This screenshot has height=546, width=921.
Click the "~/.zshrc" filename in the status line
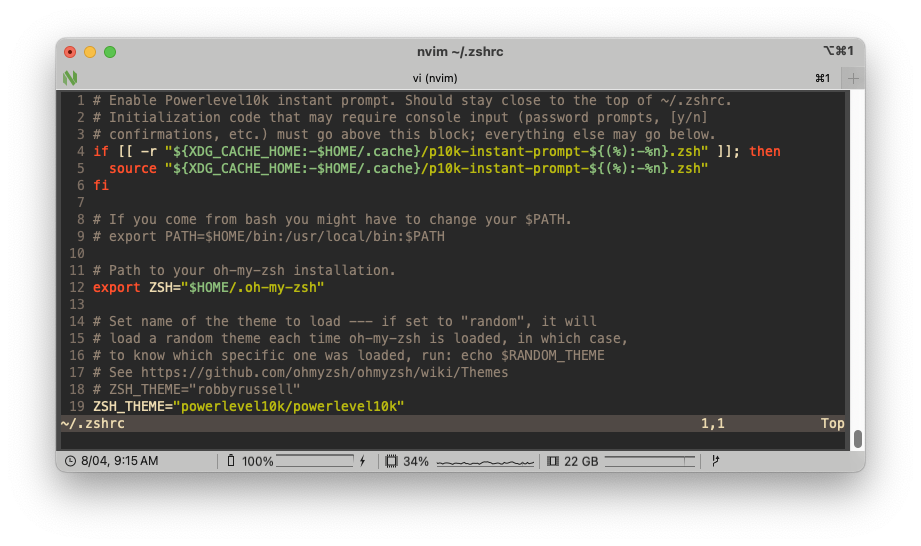[x=93, y=423]
